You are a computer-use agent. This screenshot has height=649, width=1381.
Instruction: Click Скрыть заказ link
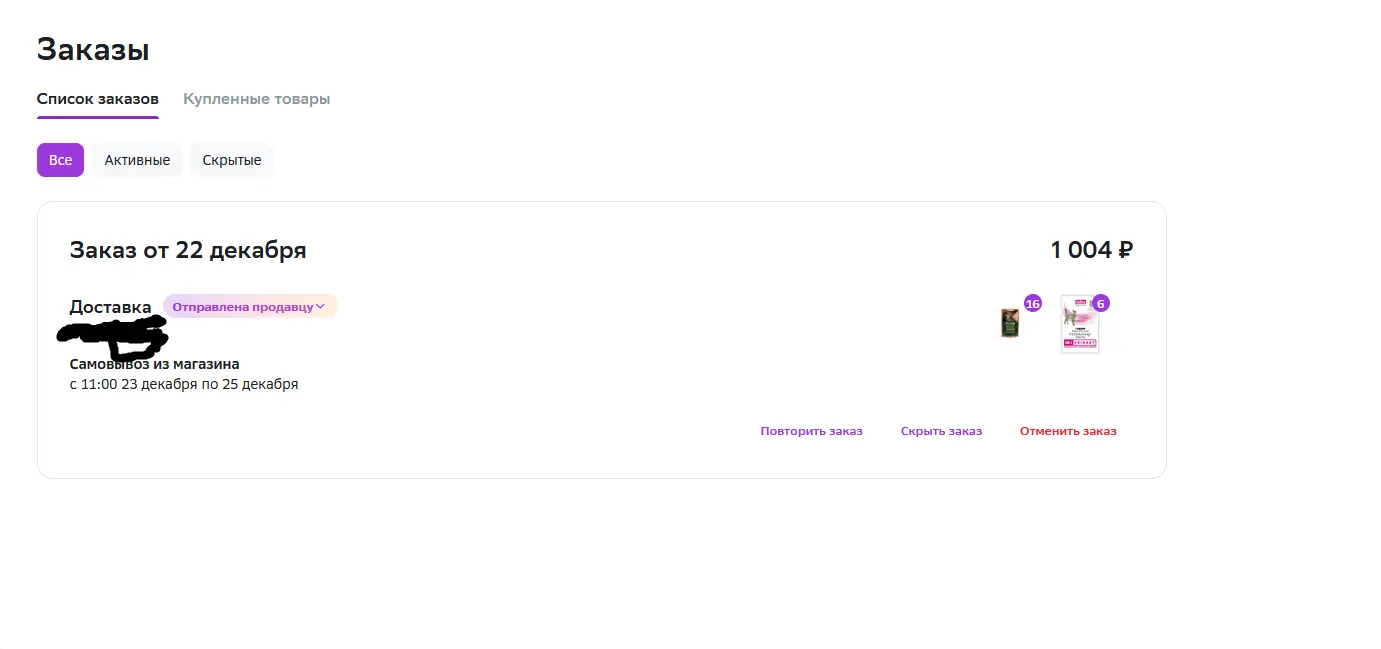pos(941,431)
